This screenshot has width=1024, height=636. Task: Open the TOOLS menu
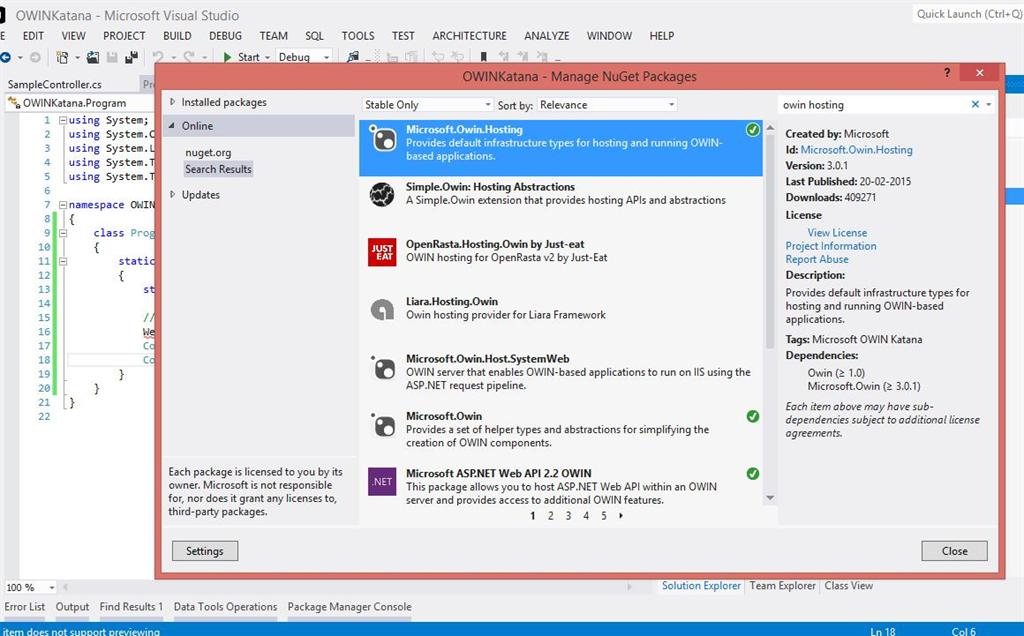coord(358,36)
